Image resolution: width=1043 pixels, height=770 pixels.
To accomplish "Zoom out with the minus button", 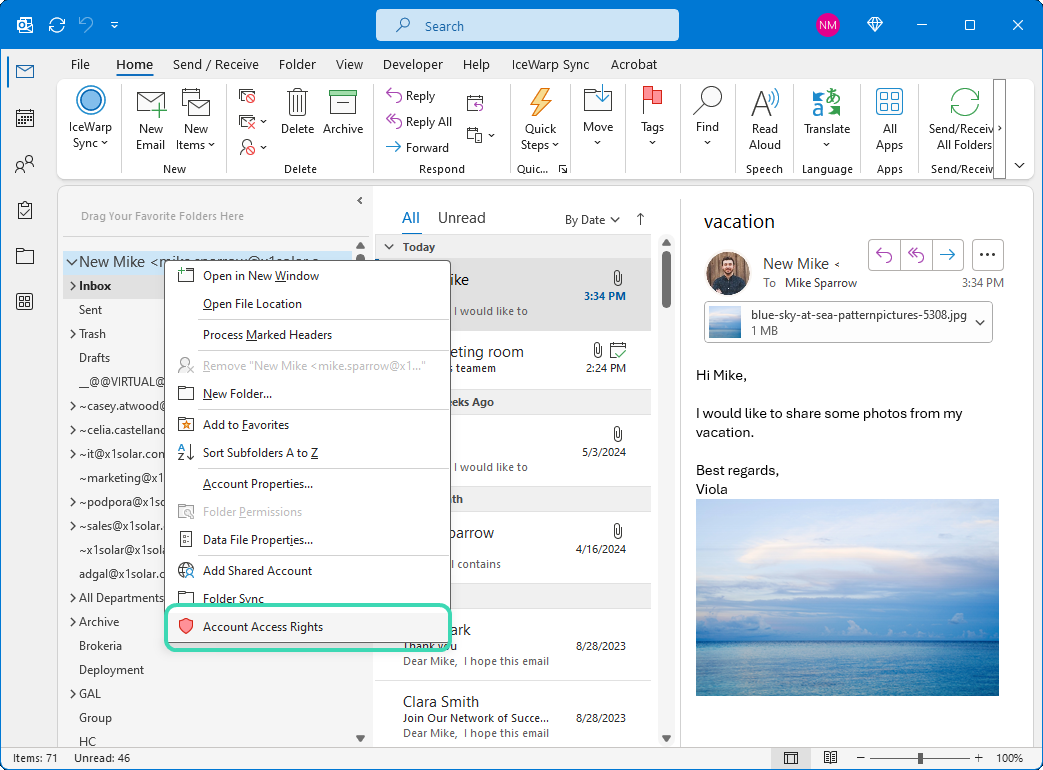I will pos(861,758).
